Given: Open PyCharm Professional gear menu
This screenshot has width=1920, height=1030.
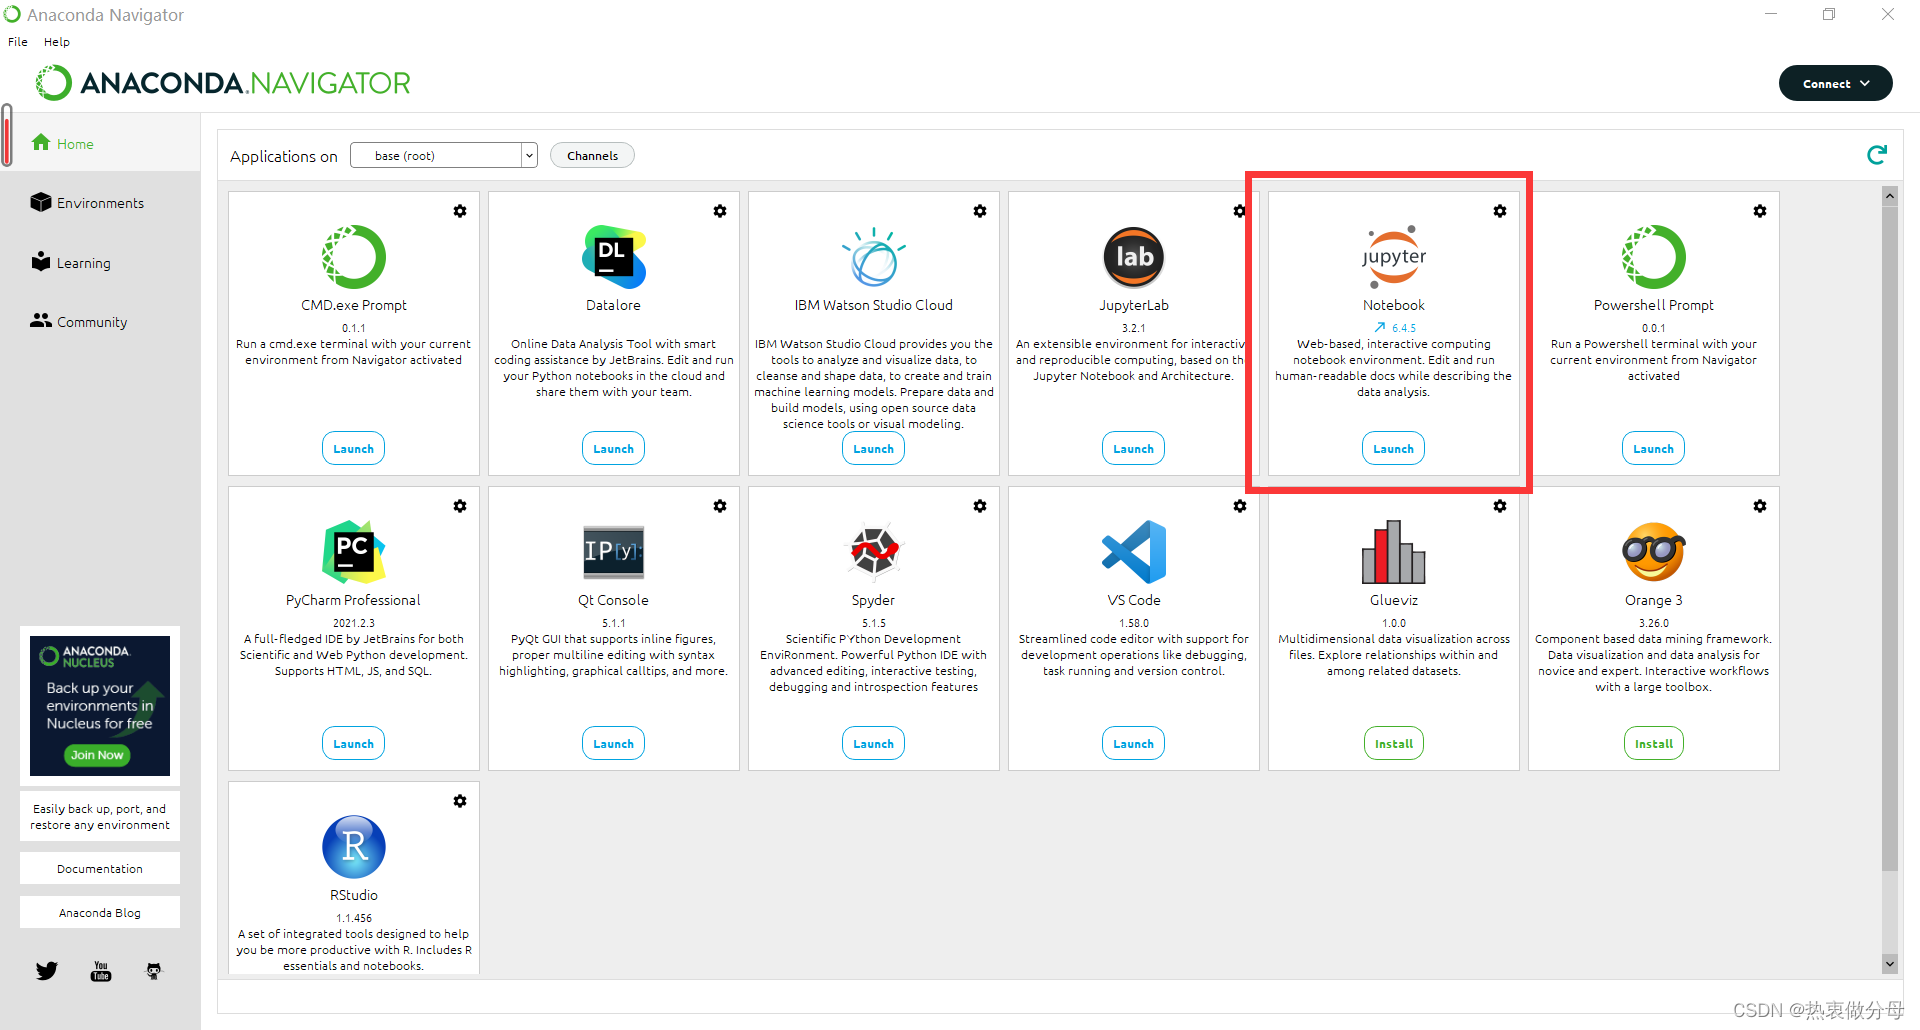Looking at the screenshot, I should pos(460,506).
